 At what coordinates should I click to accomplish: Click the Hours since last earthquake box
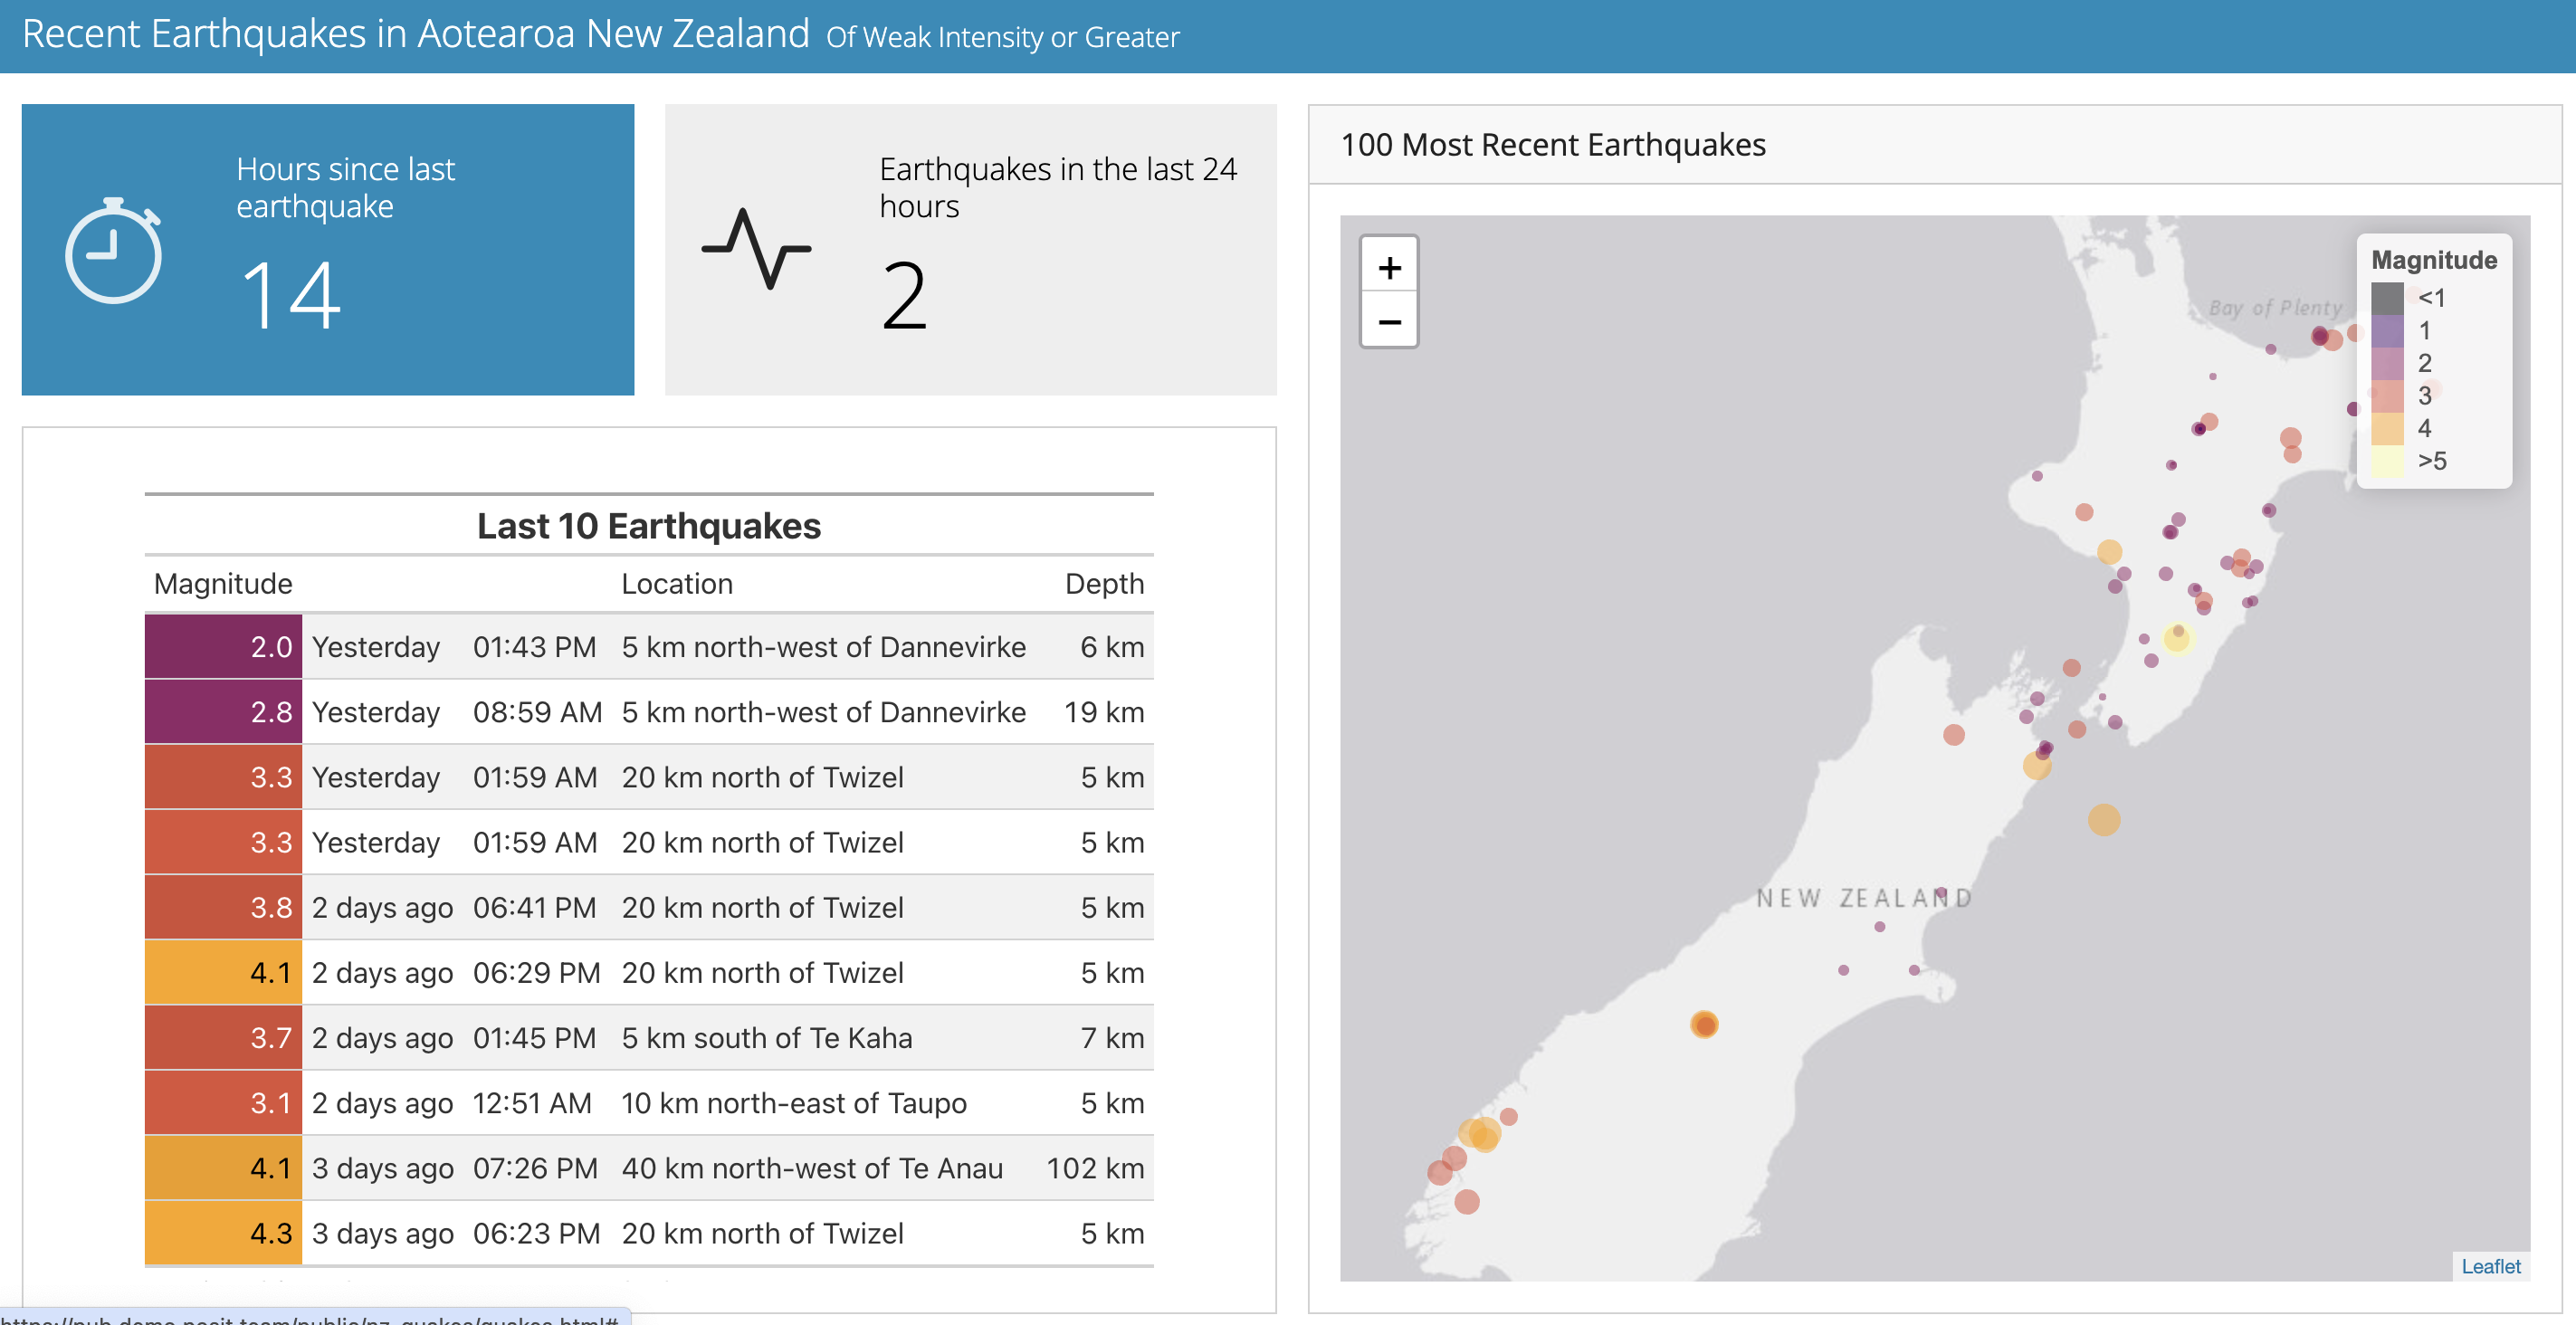328,249
